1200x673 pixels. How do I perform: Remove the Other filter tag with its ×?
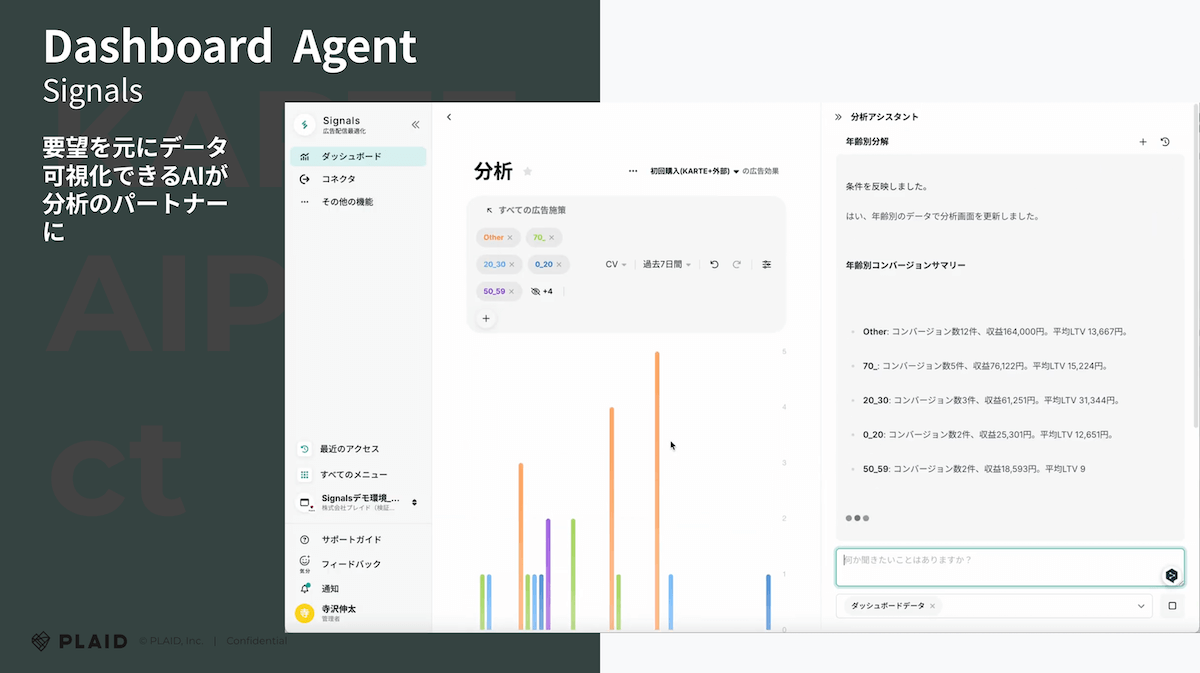513,237
